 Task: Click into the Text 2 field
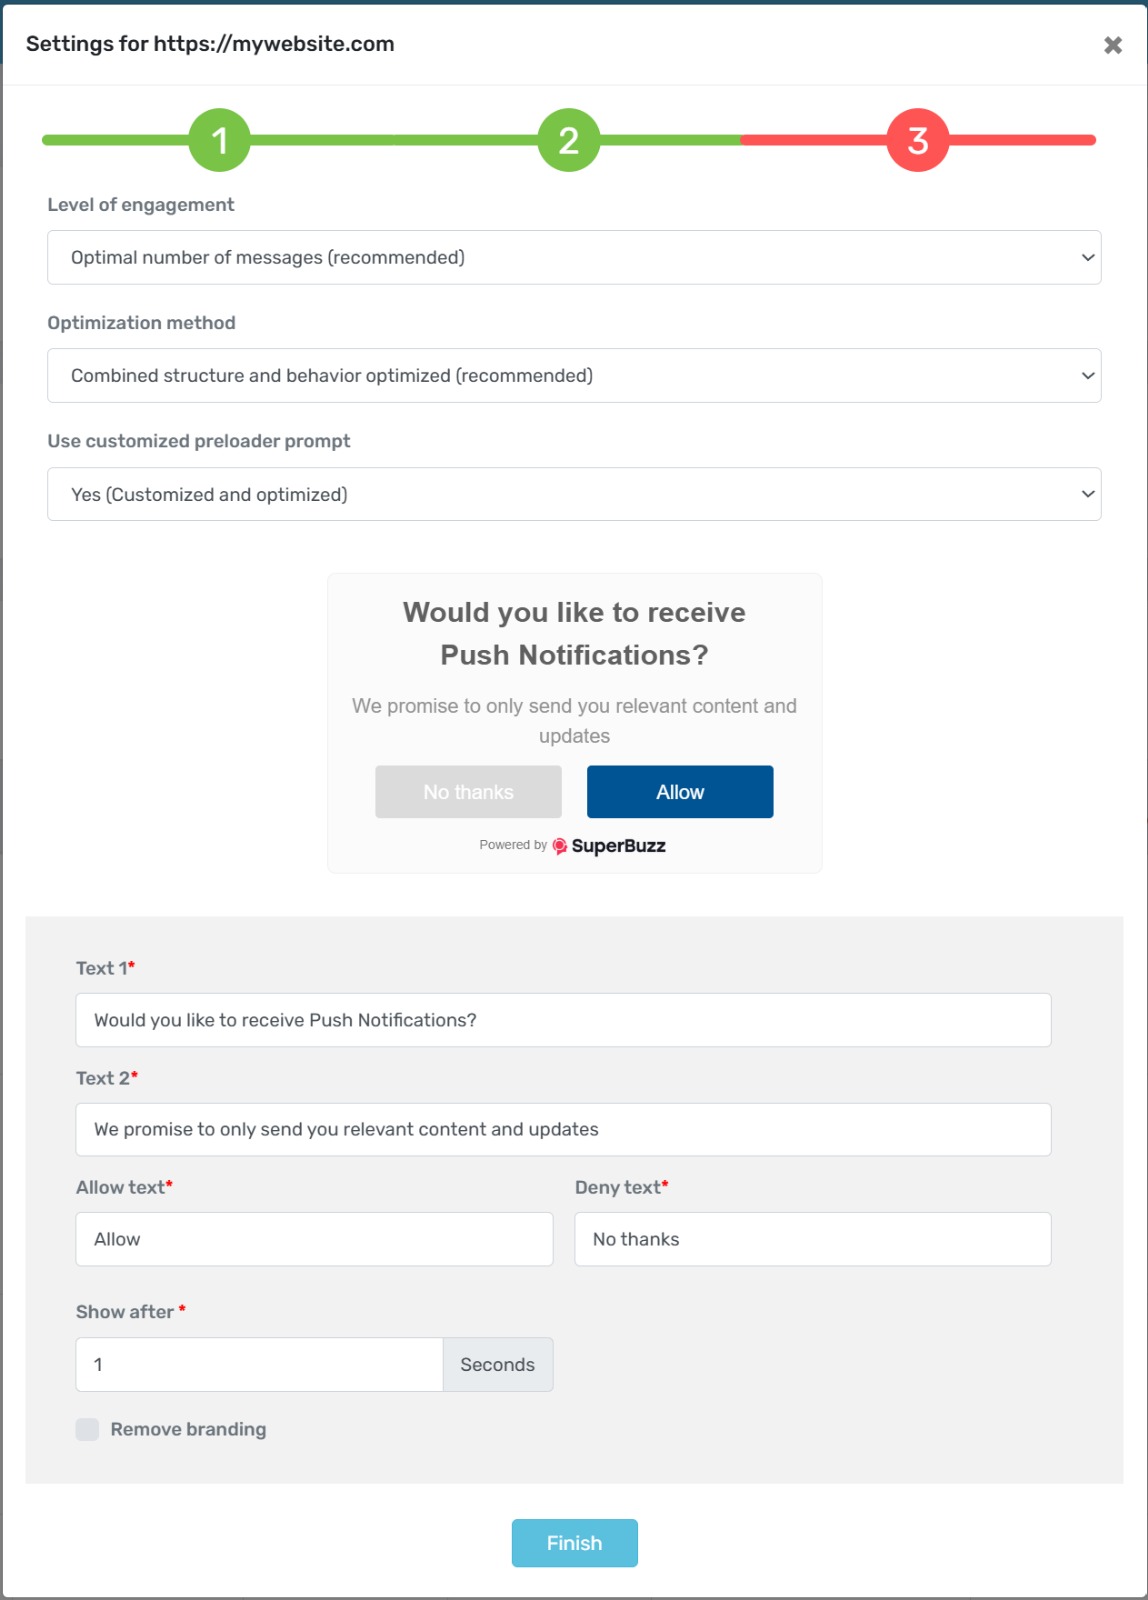tap(563, 1130)
